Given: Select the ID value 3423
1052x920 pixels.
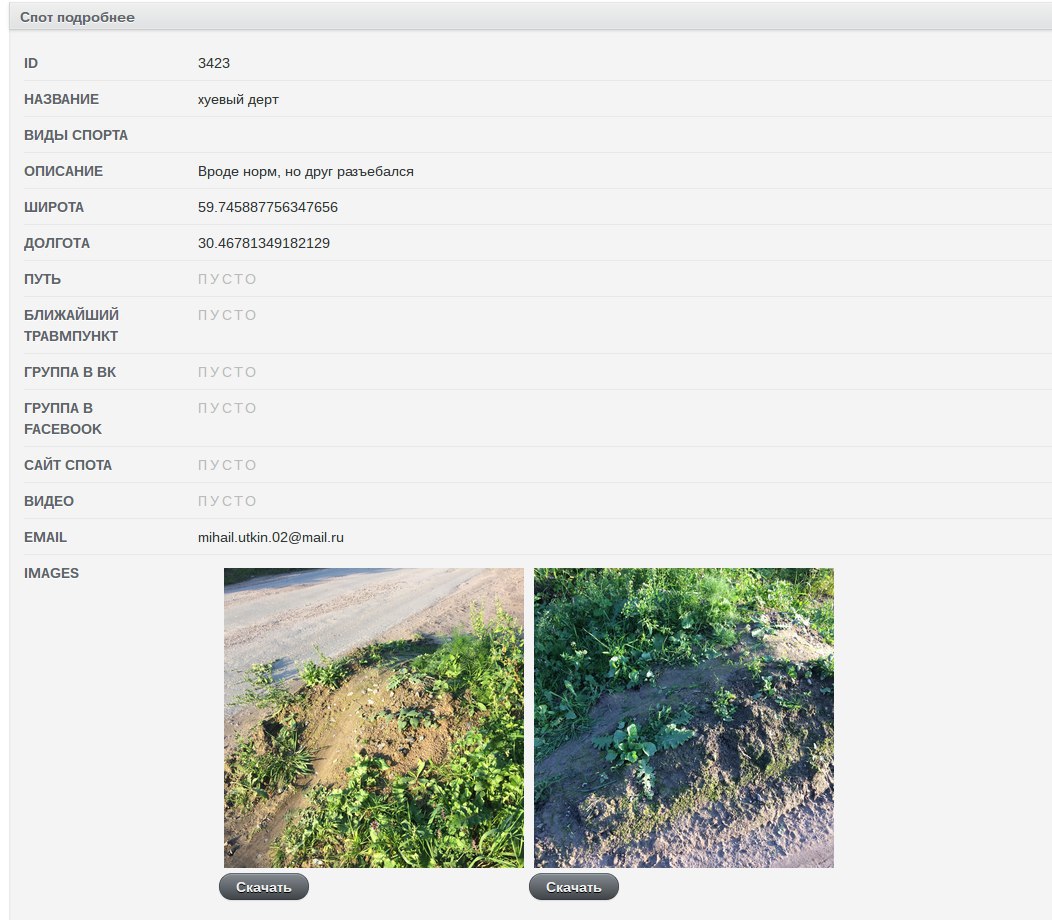Looking at the screenshot, I should pyautogui.click(x=213, y=63).
